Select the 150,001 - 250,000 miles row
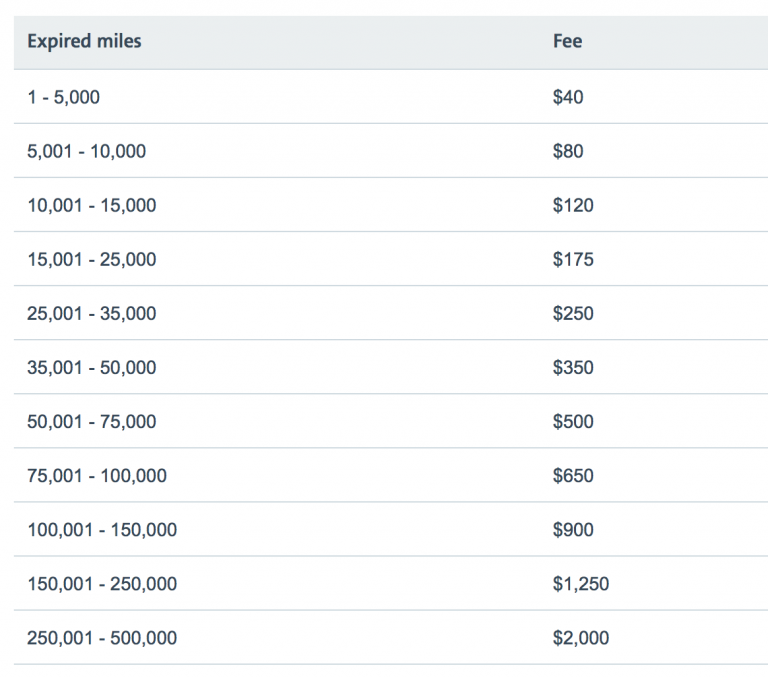The height and width of the screenshot is (678, 768). (102, 584)
